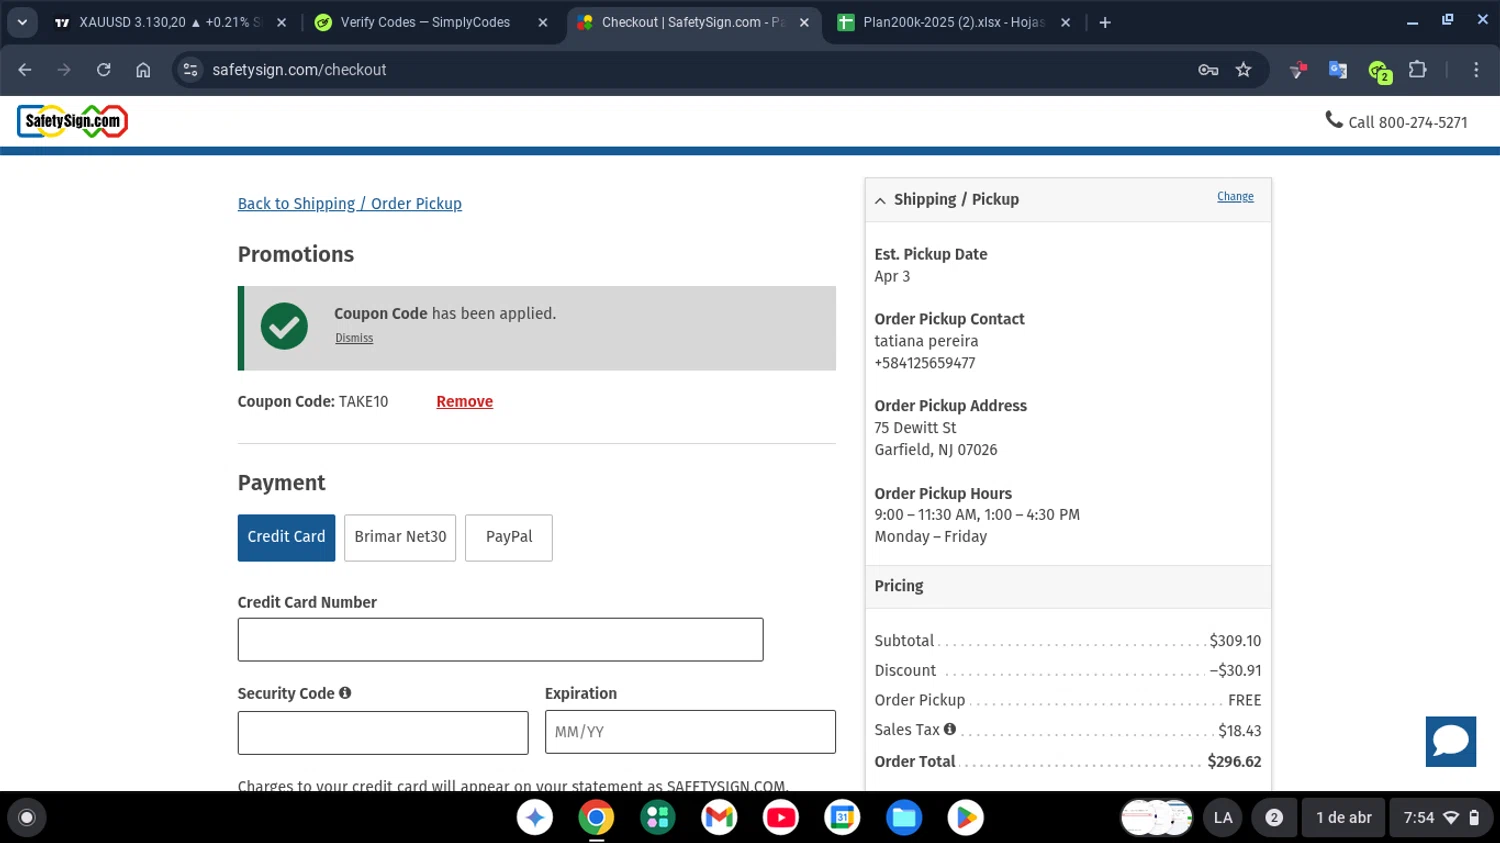Open the SimplyCodes extension icon
Viewport: 1500px width, 843px height.
(1378, 71)
